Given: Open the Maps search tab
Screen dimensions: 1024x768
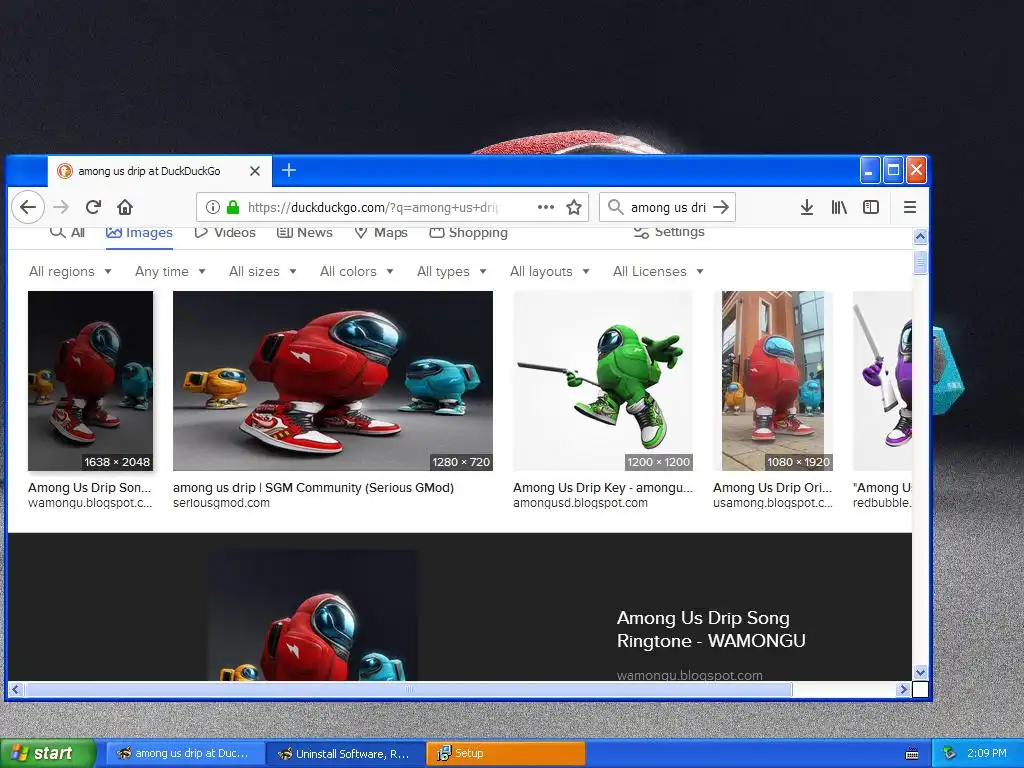Looking at the screenshot, I should point(381,232).
